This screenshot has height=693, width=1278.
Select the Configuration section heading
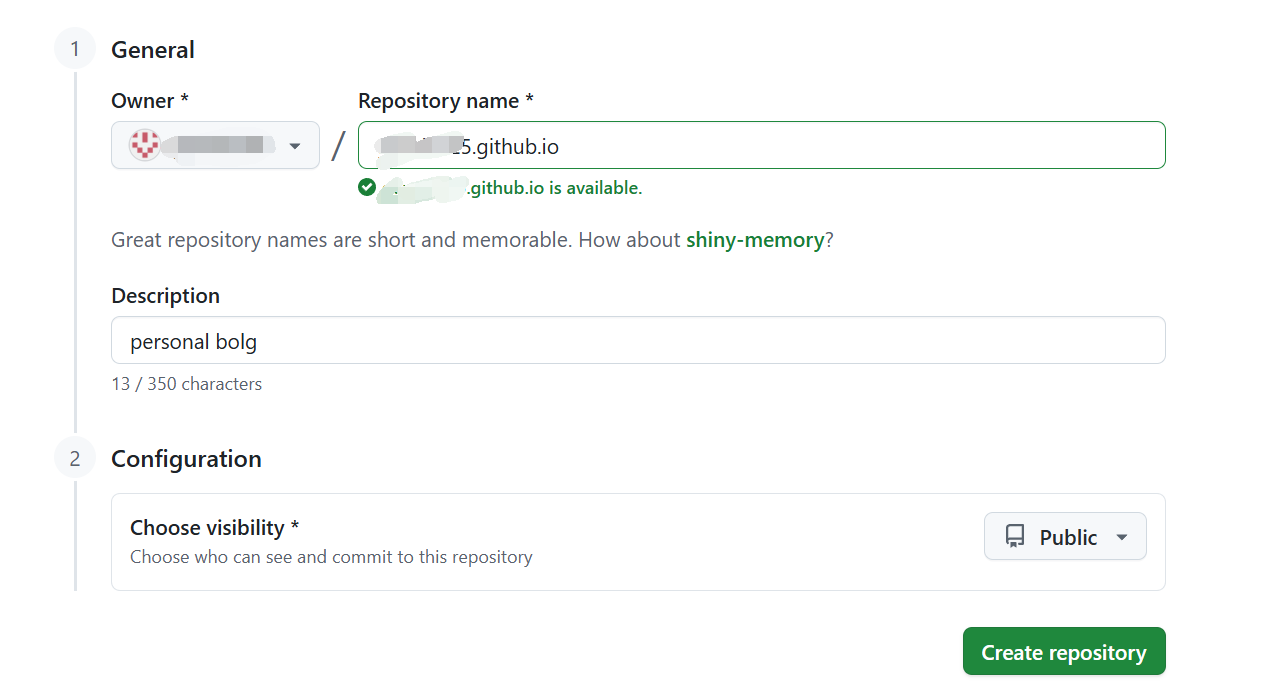tap(186, 459)
